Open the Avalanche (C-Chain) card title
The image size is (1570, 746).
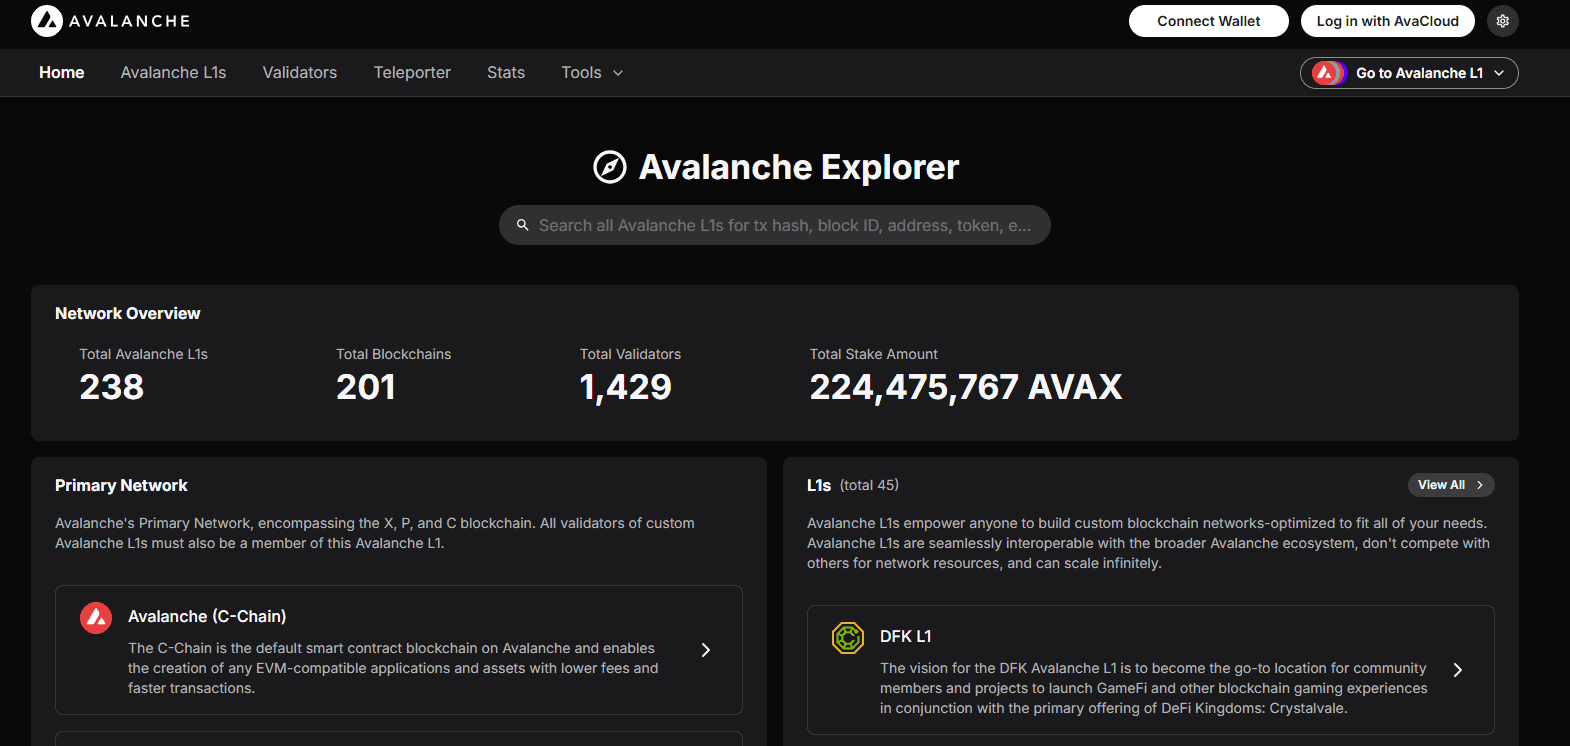[207, 617]
